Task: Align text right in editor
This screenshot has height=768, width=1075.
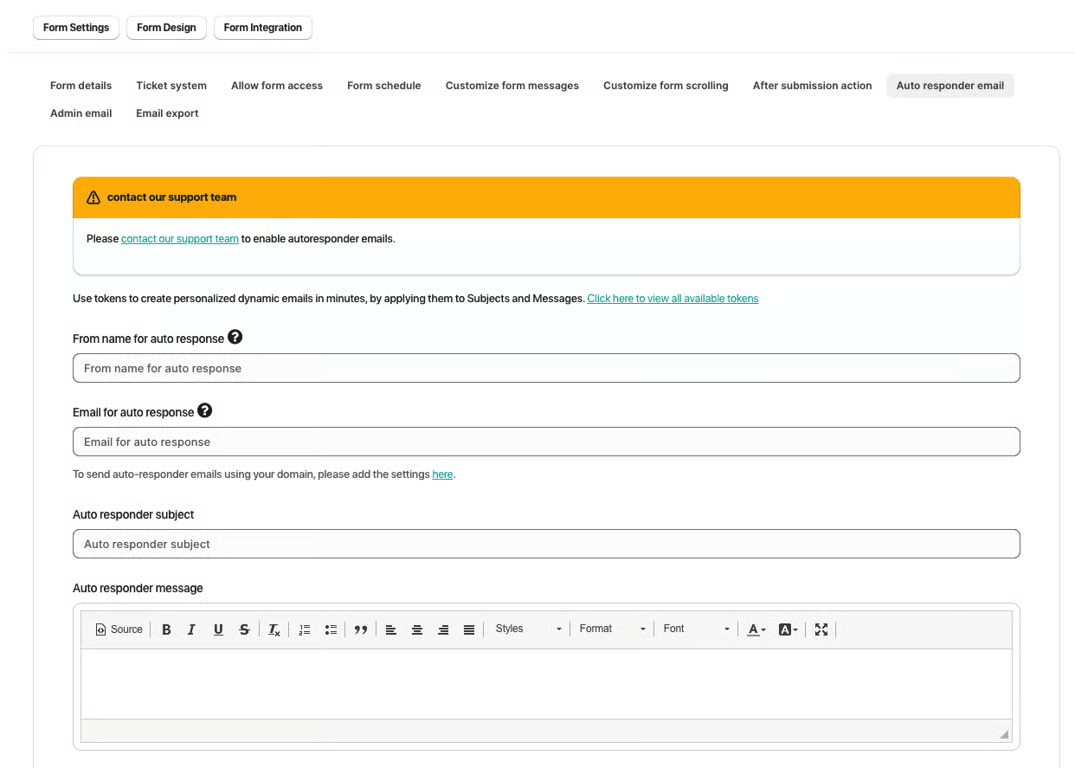Action: click(x=443, y=629)
